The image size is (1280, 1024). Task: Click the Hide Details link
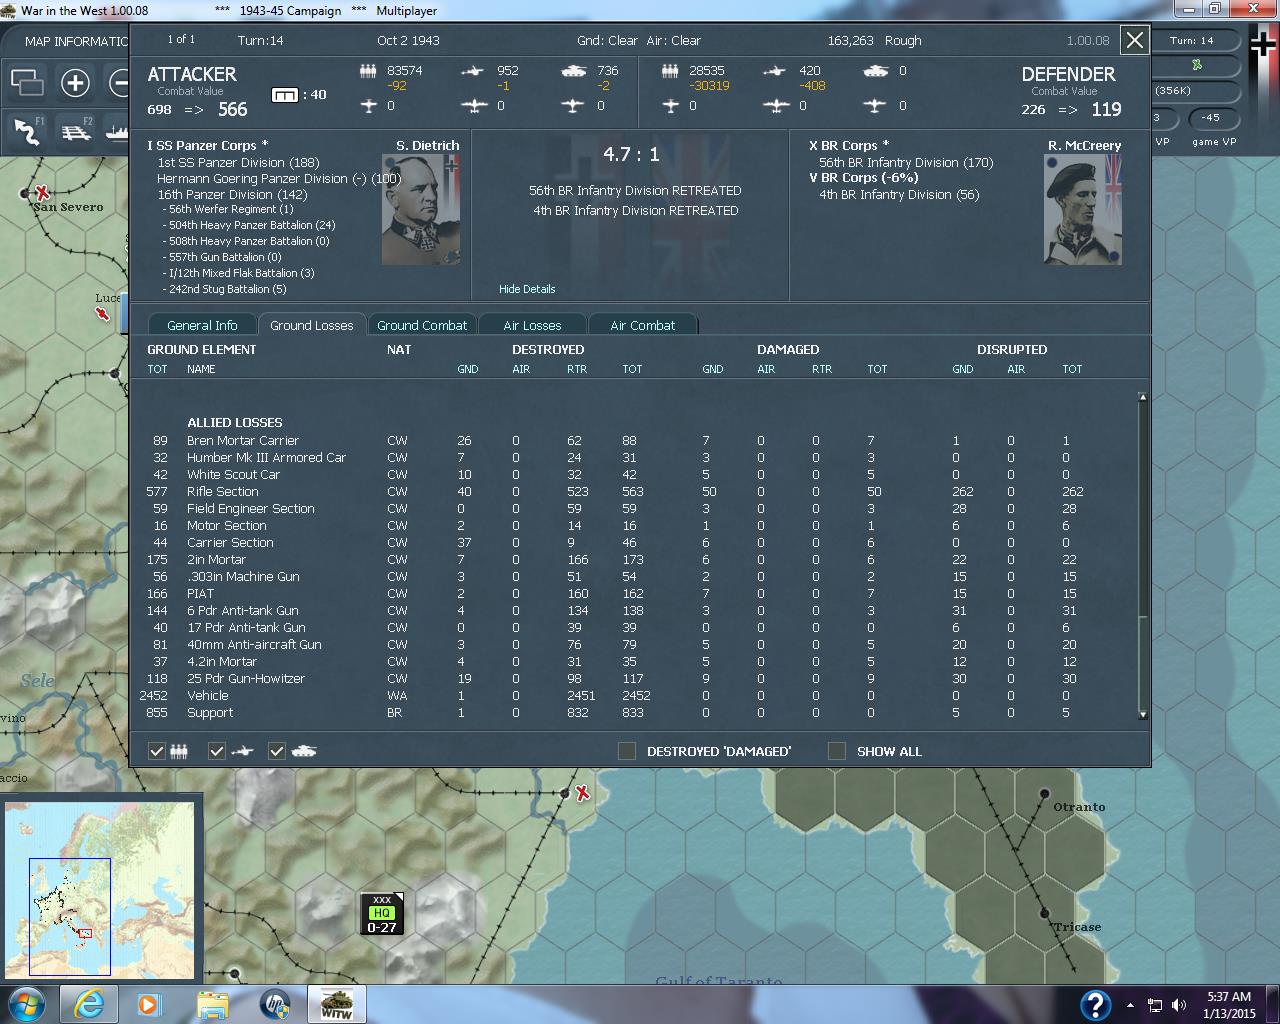(x=527, y=289)
